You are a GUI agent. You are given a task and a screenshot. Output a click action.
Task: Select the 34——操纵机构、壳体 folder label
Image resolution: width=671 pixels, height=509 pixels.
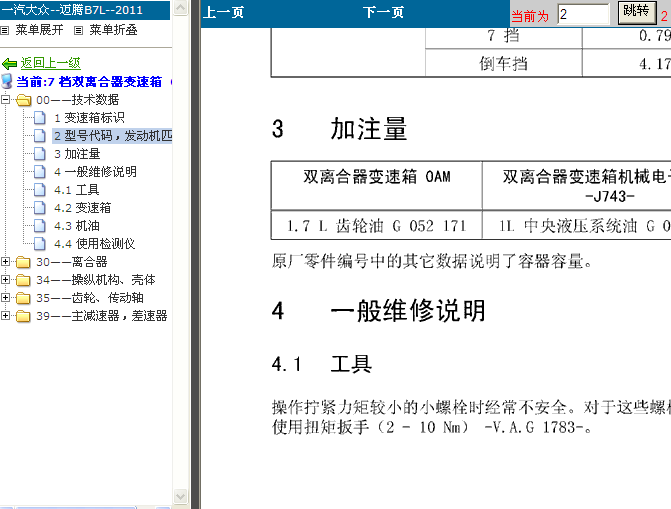[96, 280]
